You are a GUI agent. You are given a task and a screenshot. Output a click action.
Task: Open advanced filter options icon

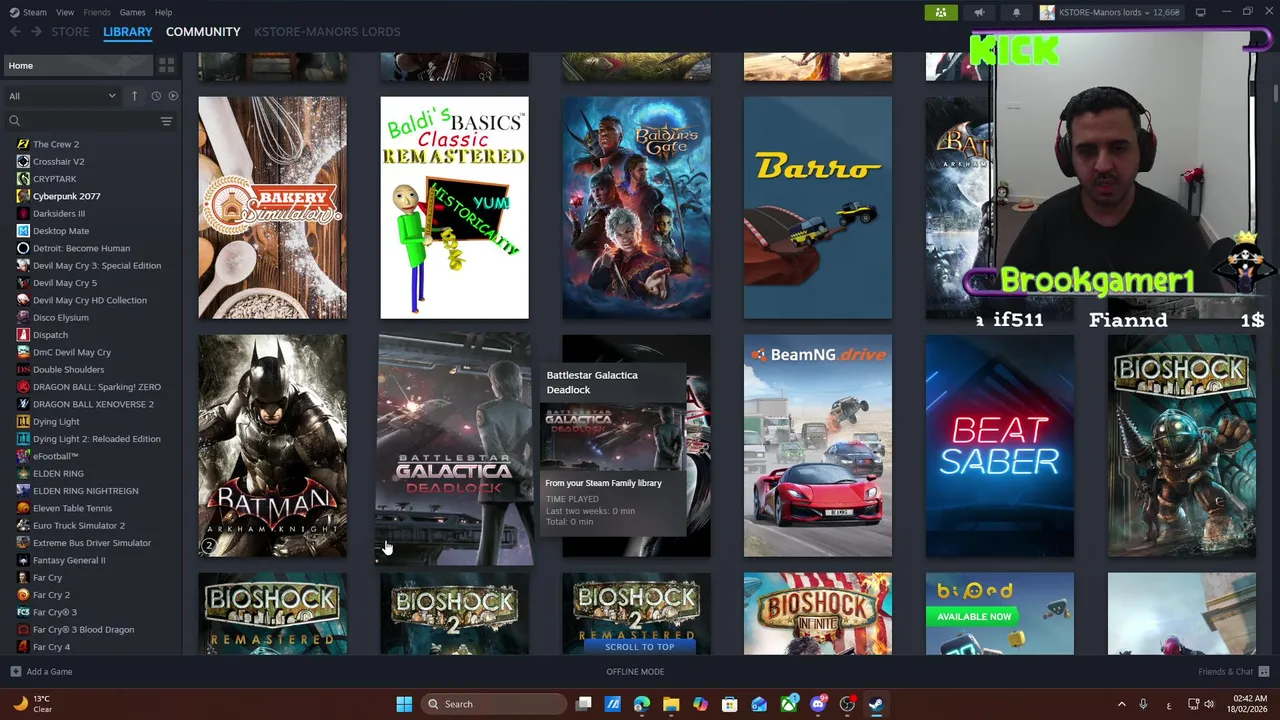166,121
